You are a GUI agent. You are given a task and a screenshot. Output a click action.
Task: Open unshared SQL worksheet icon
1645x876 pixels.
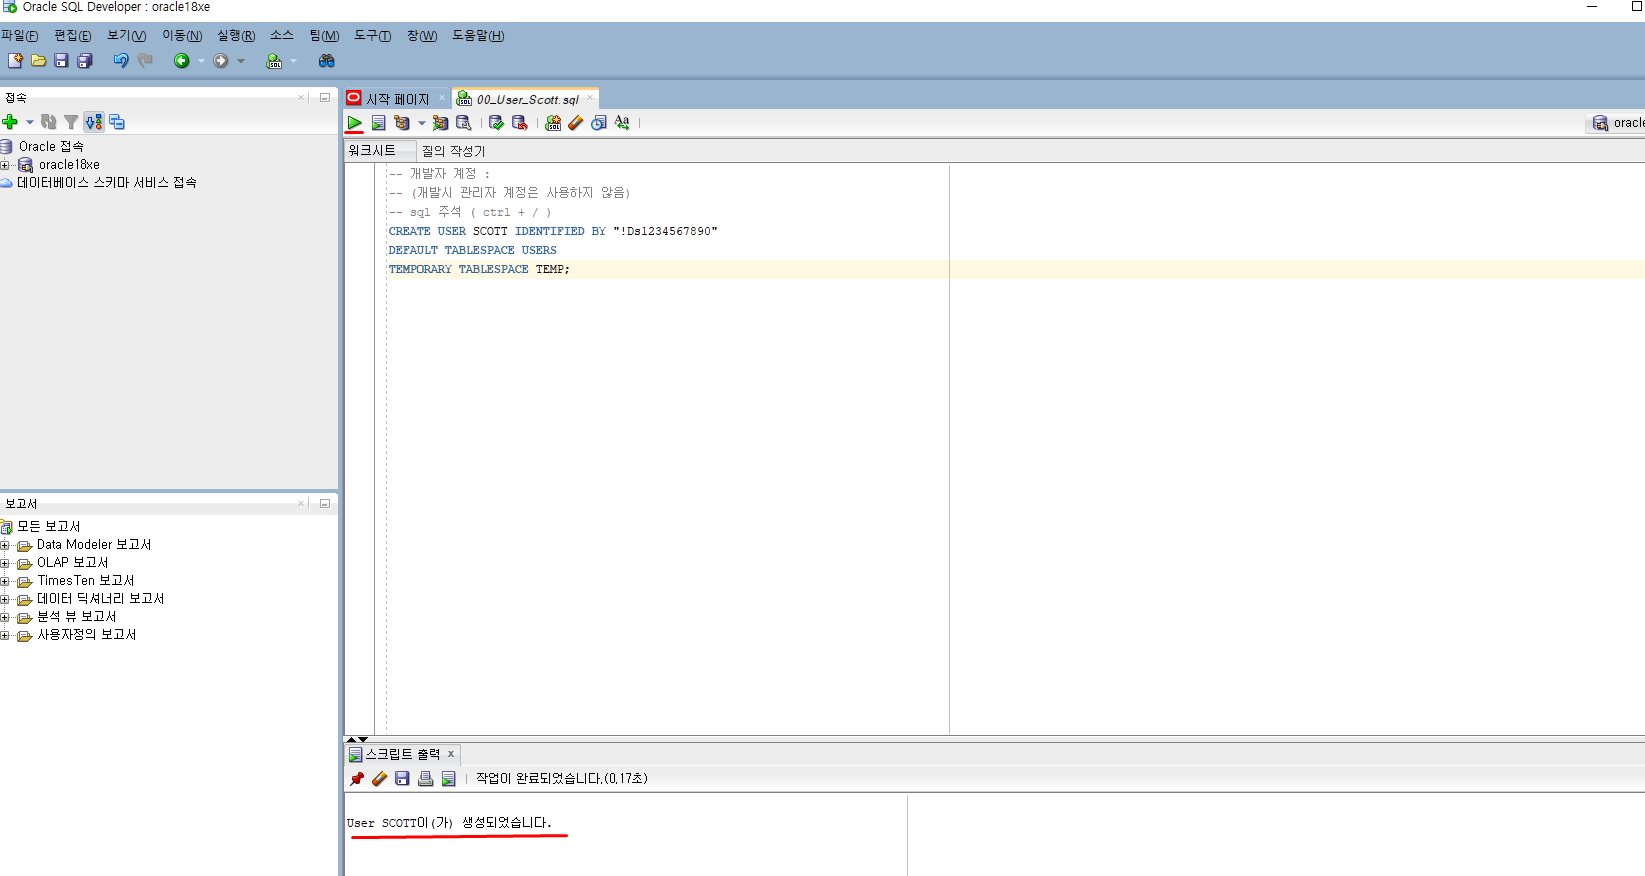pos(553,123)
